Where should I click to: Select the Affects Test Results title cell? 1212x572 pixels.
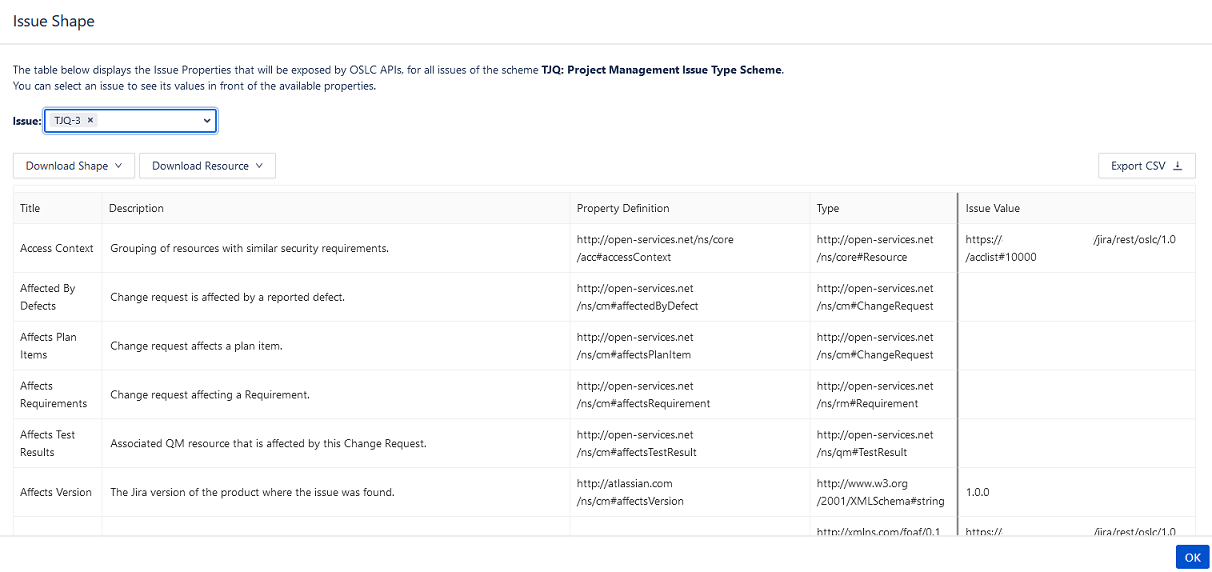click(57, 443)
